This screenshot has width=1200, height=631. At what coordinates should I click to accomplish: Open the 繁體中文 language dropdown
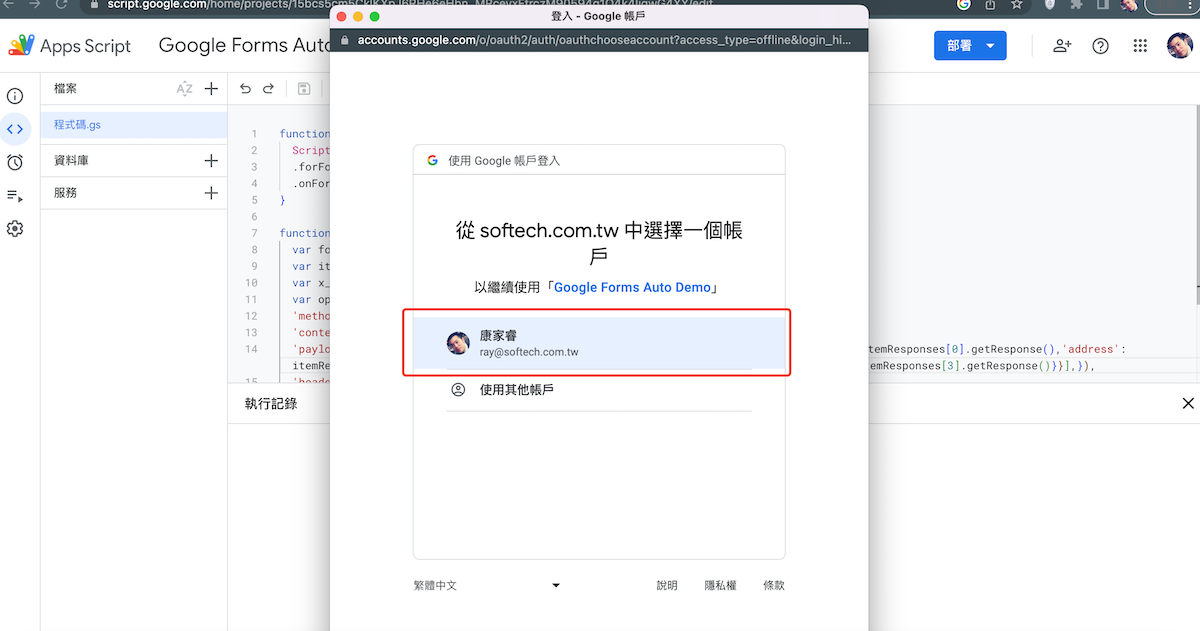pos(487,586)
